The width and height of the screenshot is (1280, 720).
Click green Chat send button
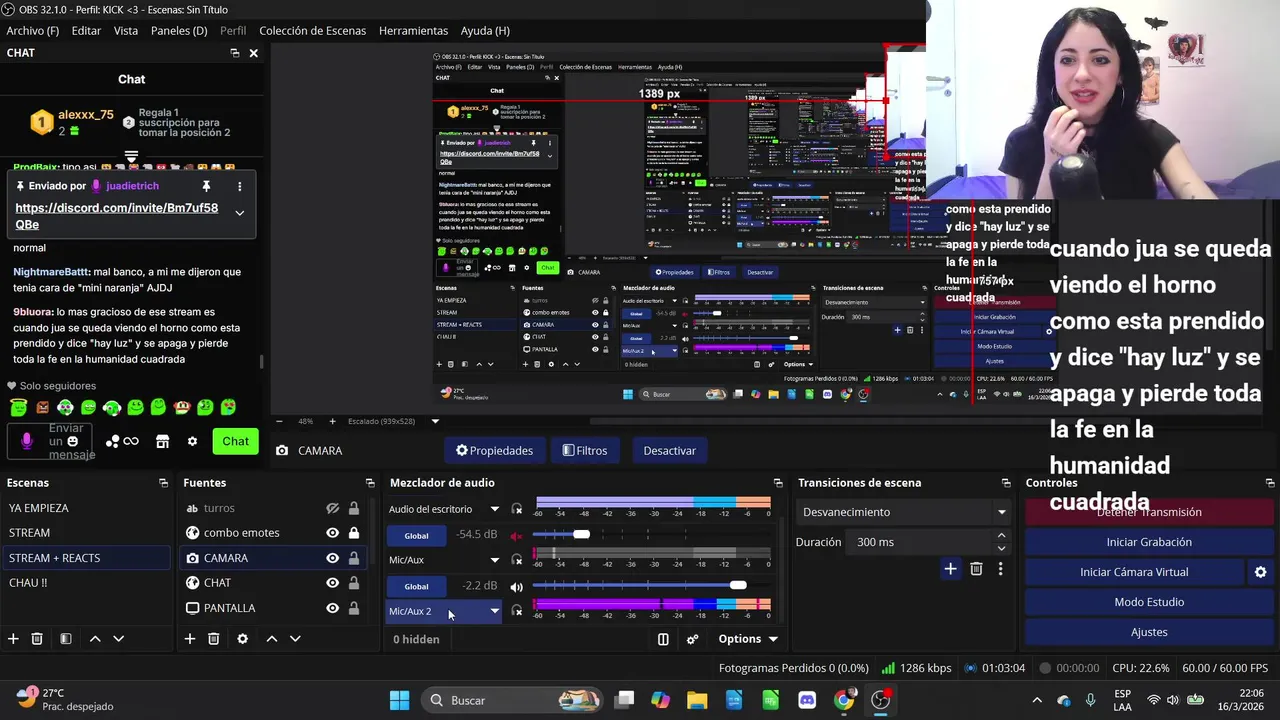click(x=235, y=441)
